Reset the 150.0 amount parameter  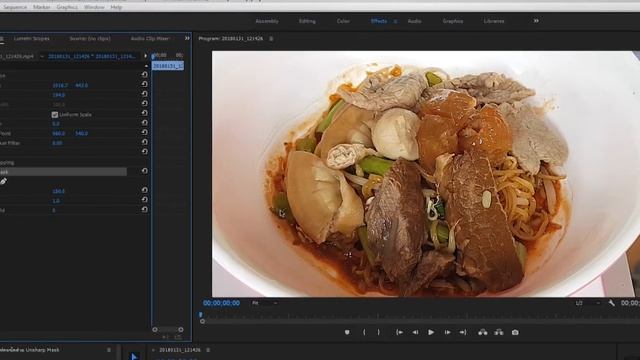coord(144,190)
